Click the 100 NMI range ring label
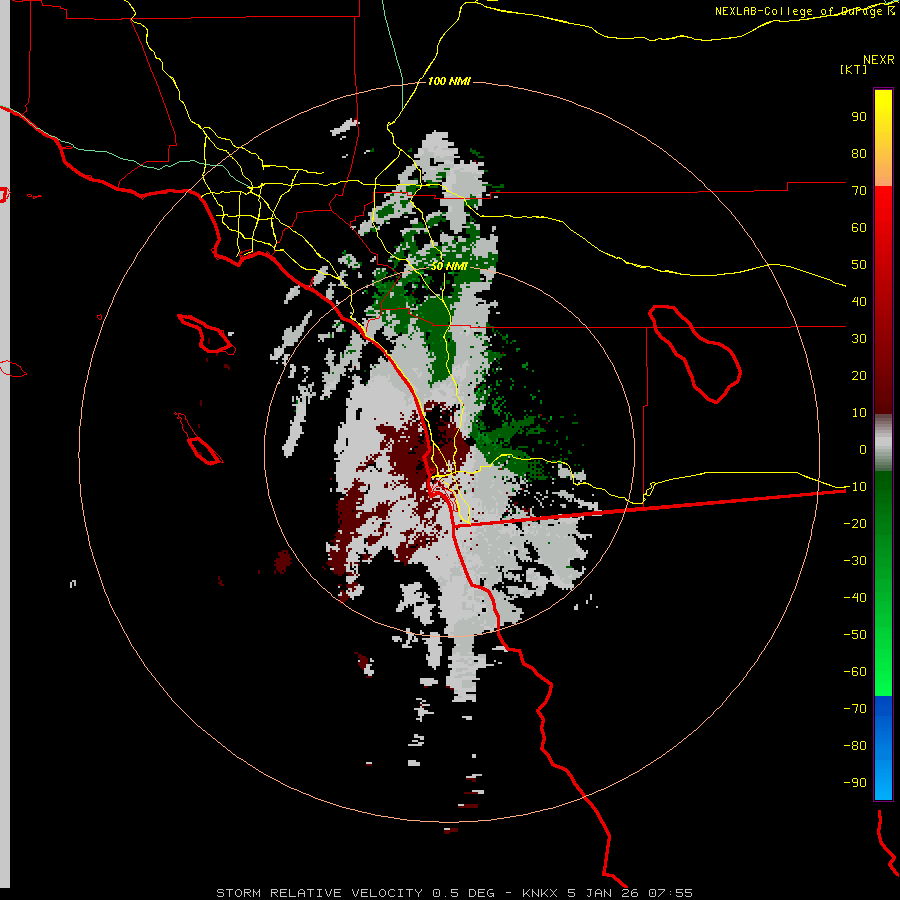 point(449,81)
